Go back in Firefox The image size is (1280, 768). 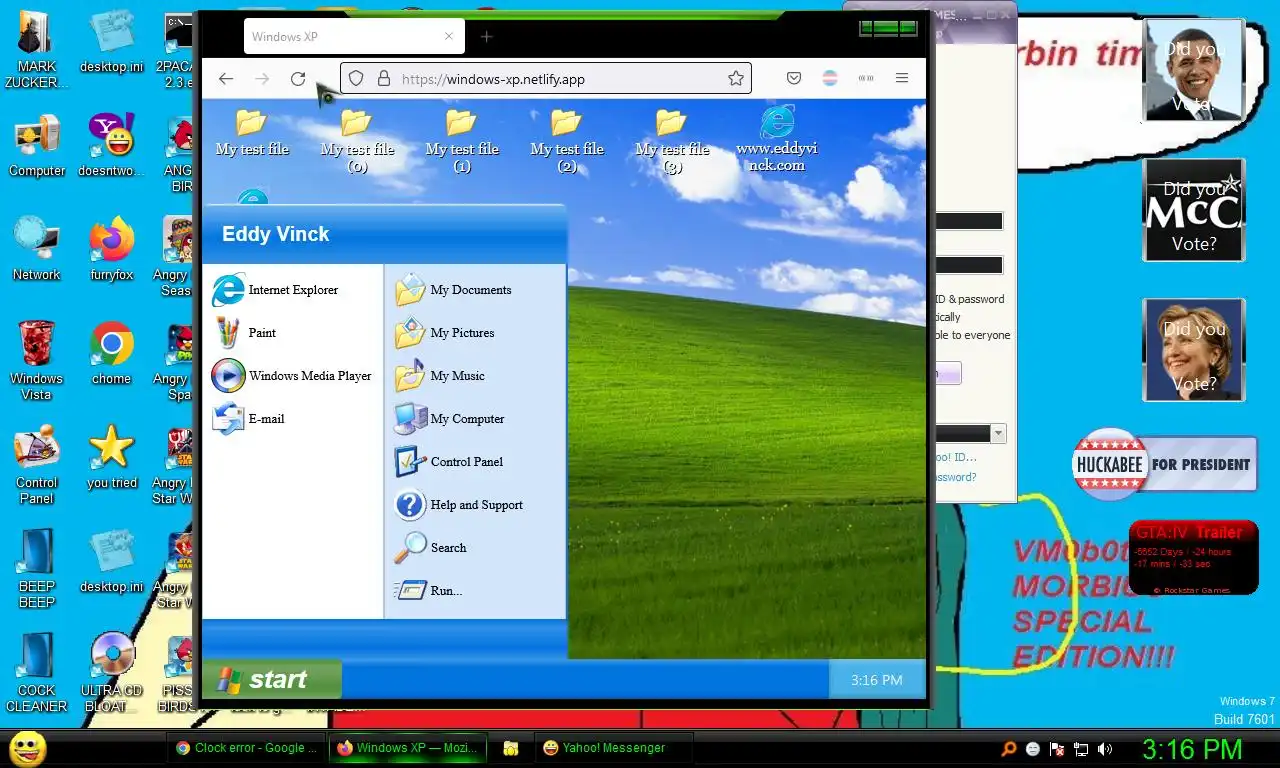pyautogui.click(x=226, y=79)
